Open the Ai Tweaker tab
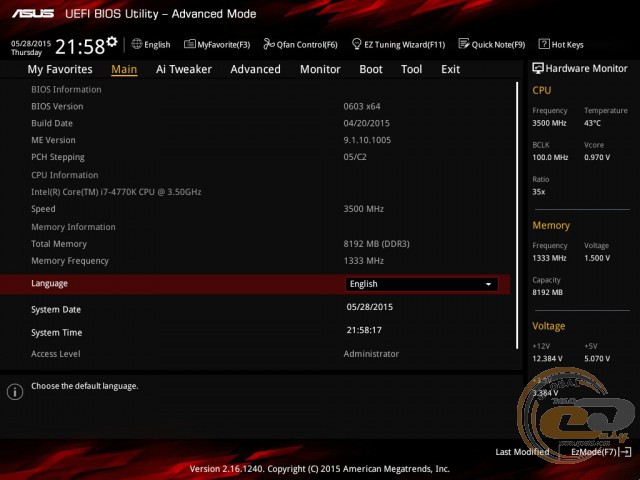Viewport: 640px width, 480px height. pos(184,69)
